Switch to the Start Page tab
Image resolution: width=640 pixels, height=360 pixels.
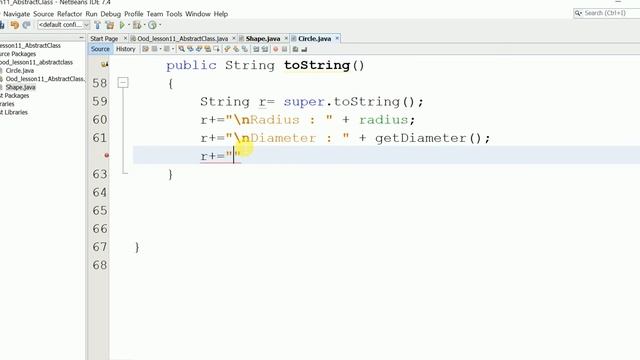(x=104, y=38)
